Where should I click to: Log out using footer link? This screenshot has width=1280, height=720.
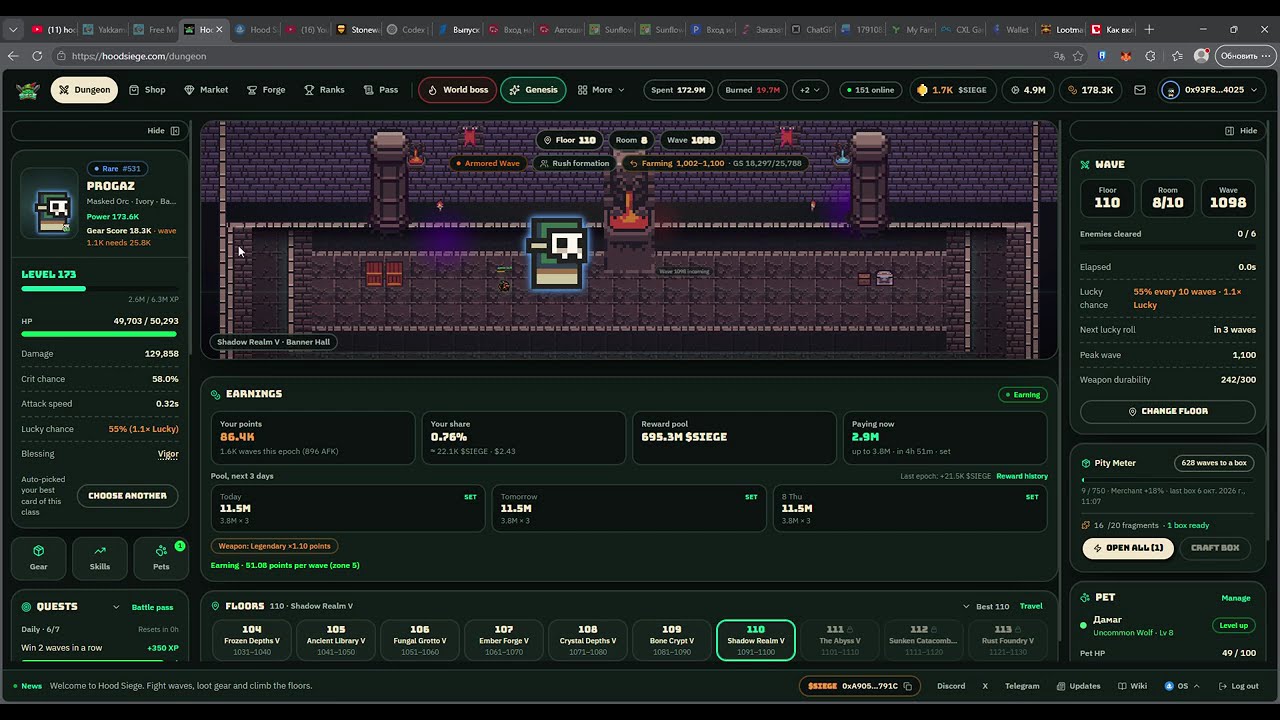click(1239, 686)
